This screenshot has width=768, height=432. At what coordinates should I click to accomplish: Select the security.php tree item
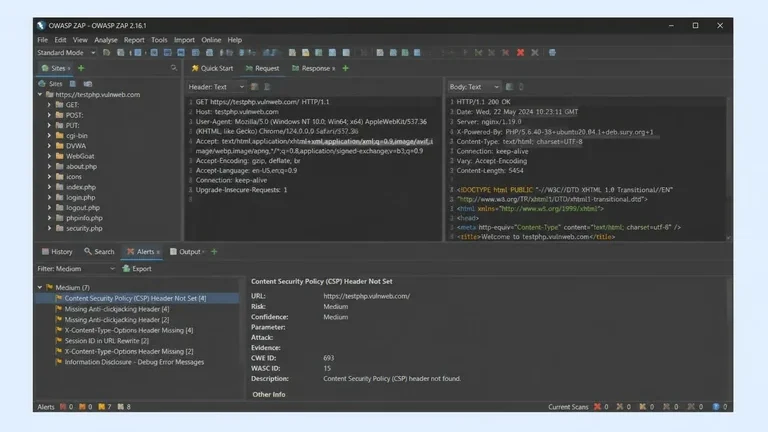[84, 228]
